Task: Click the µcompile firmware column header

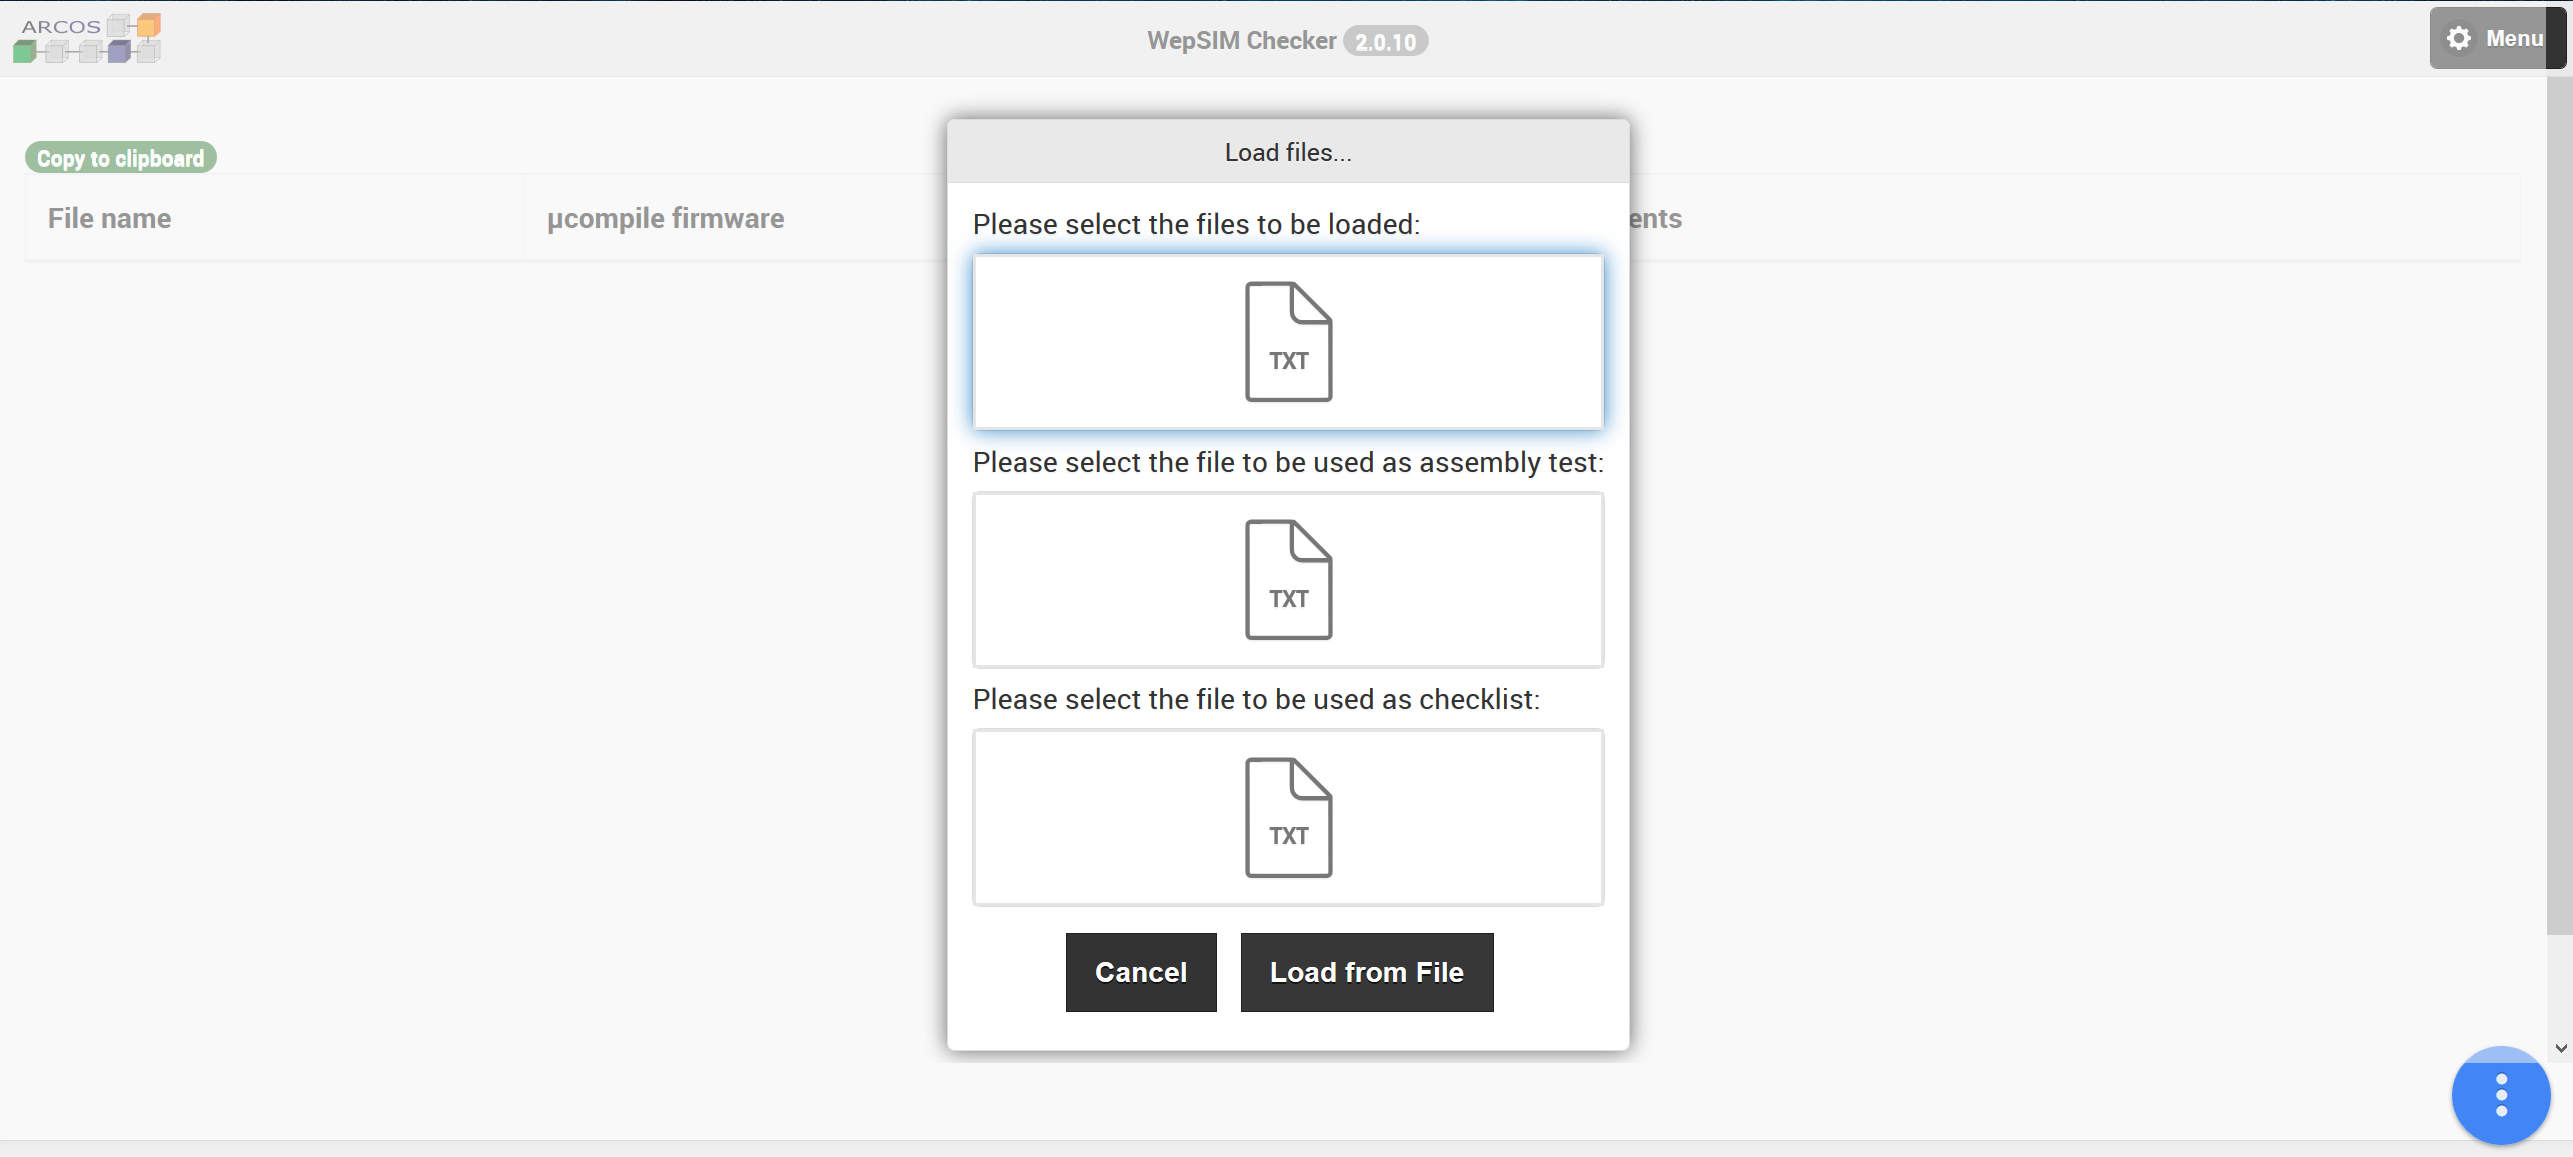Action: pyautogui.click(x=665, y=218)
